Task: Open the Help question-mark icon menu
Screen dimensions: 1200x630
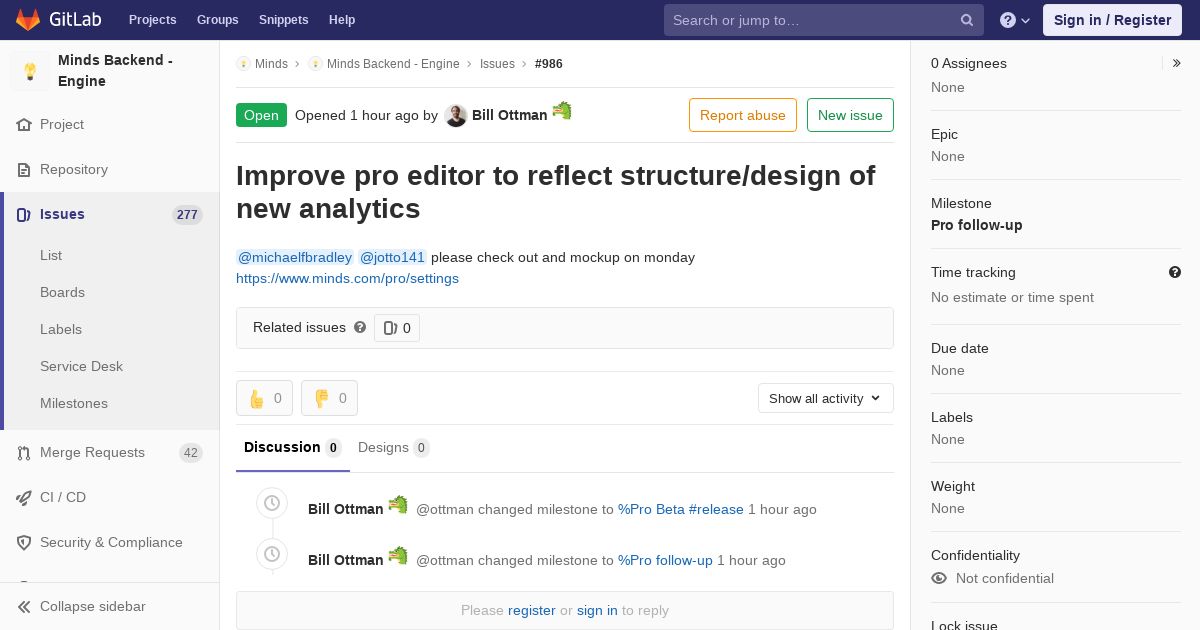Action: click(x=1015, y=20)
